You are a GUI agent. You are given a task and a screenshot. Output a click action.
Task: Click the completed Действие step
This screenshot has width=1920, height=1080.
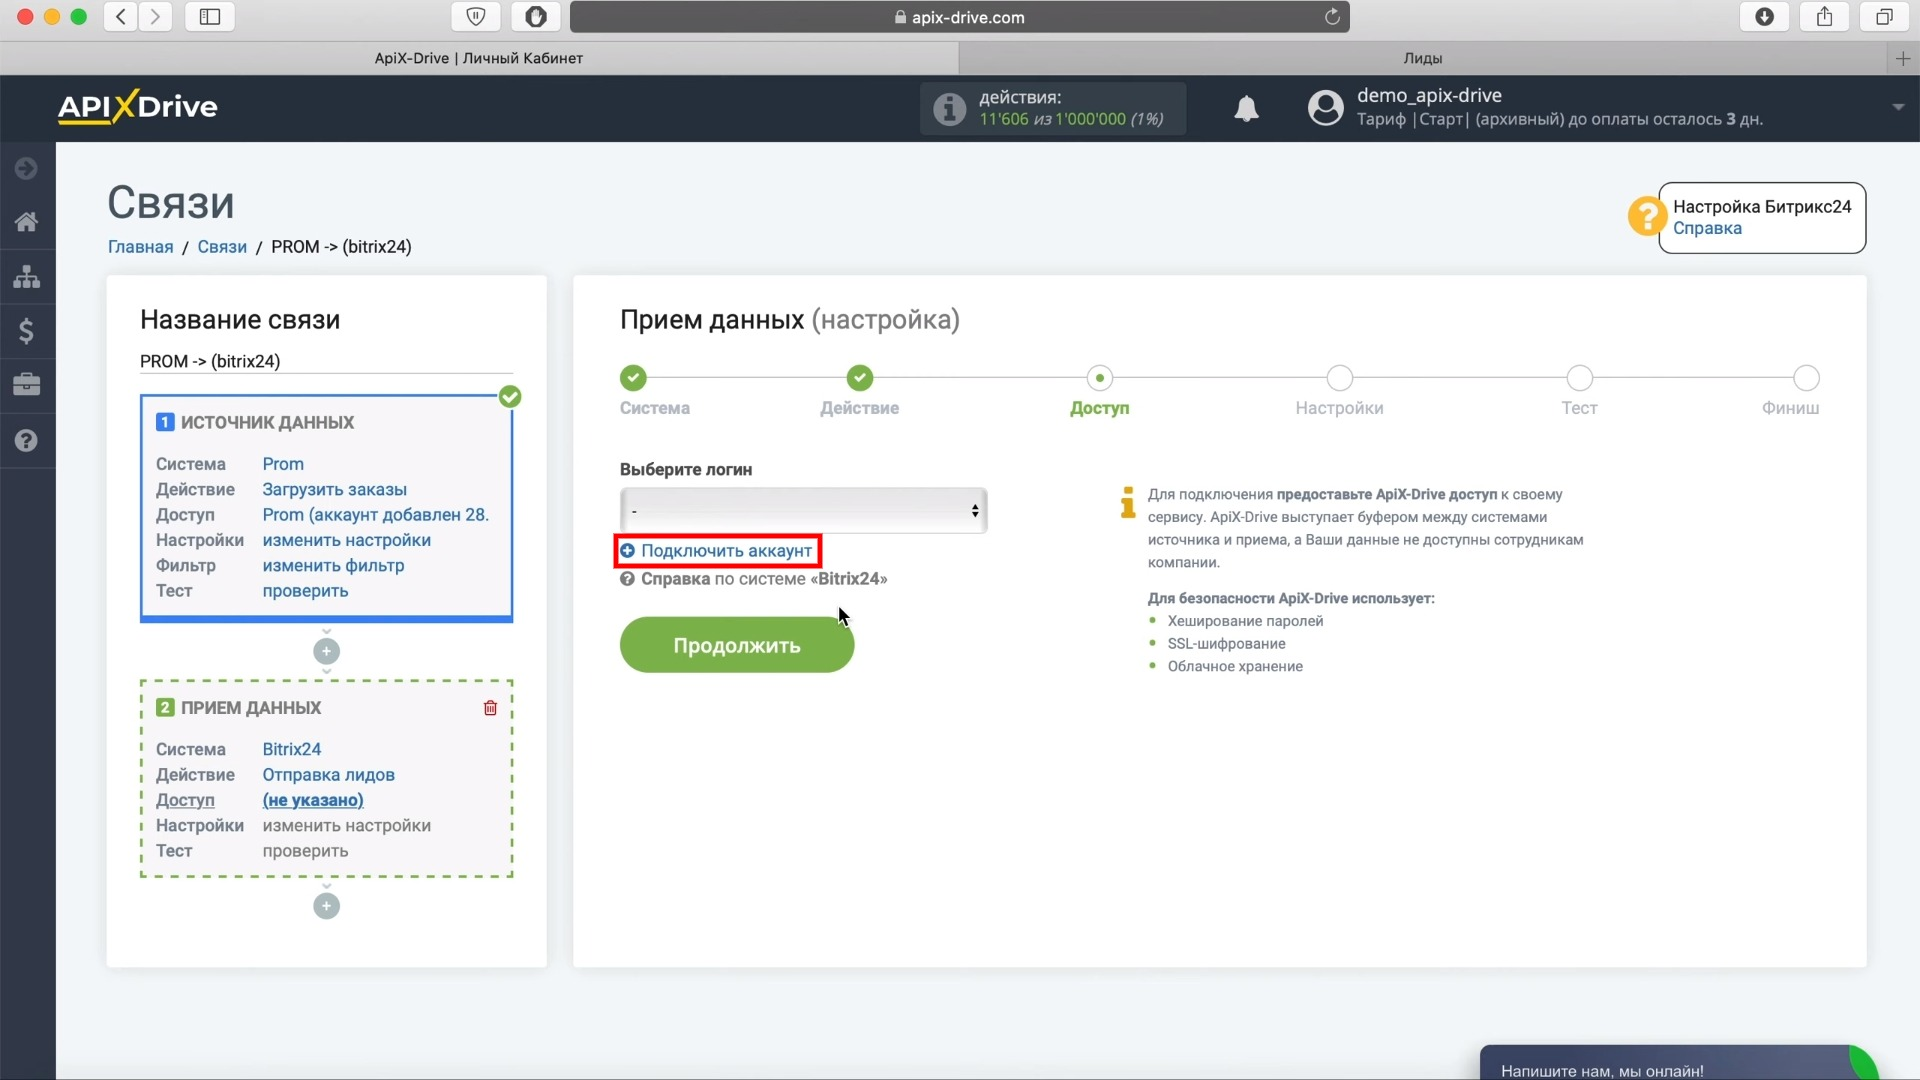click(x=860, y=378)
